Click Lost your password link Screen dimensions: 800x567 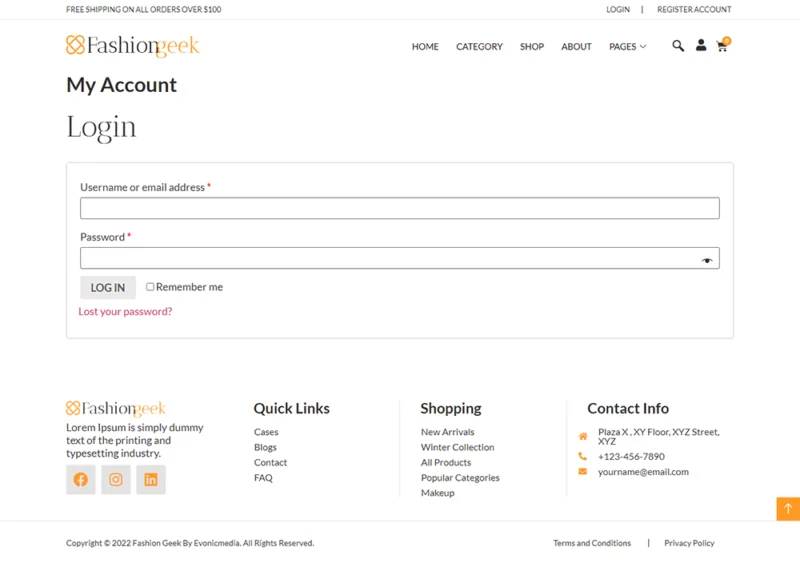pyautogui.click(x=126, y=311)
